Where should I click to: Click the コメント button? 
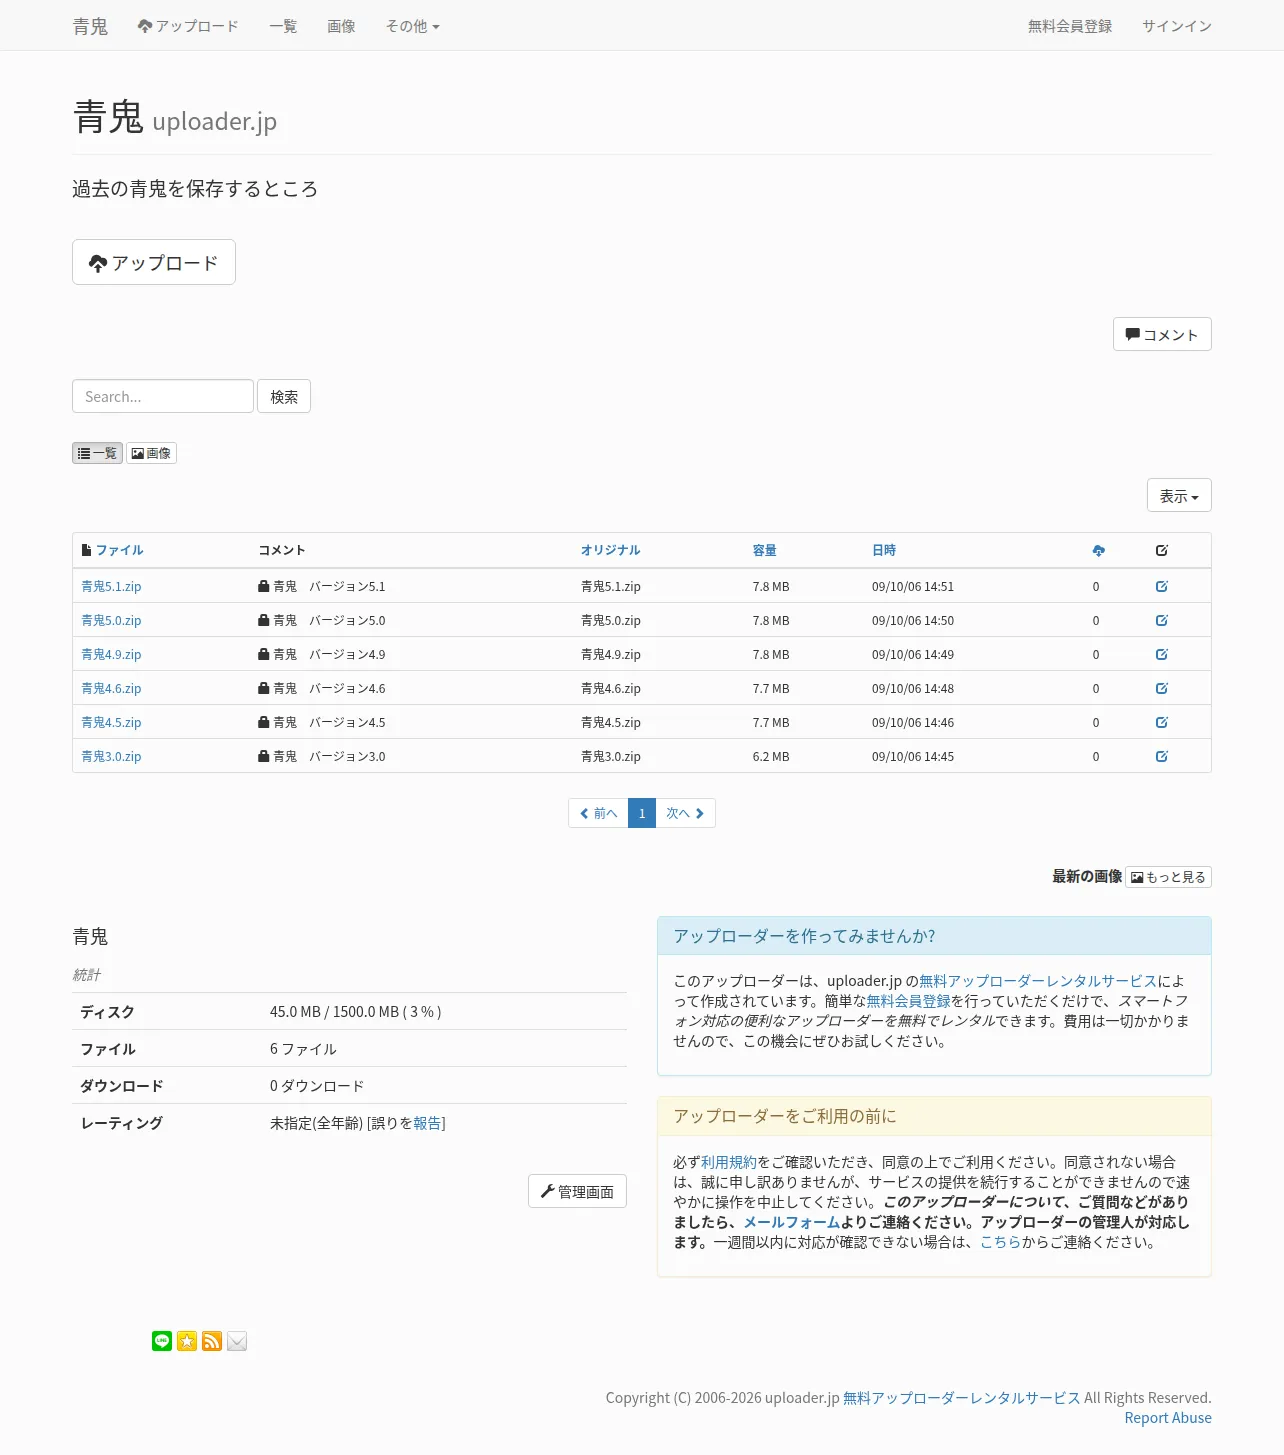point(1162,334)
